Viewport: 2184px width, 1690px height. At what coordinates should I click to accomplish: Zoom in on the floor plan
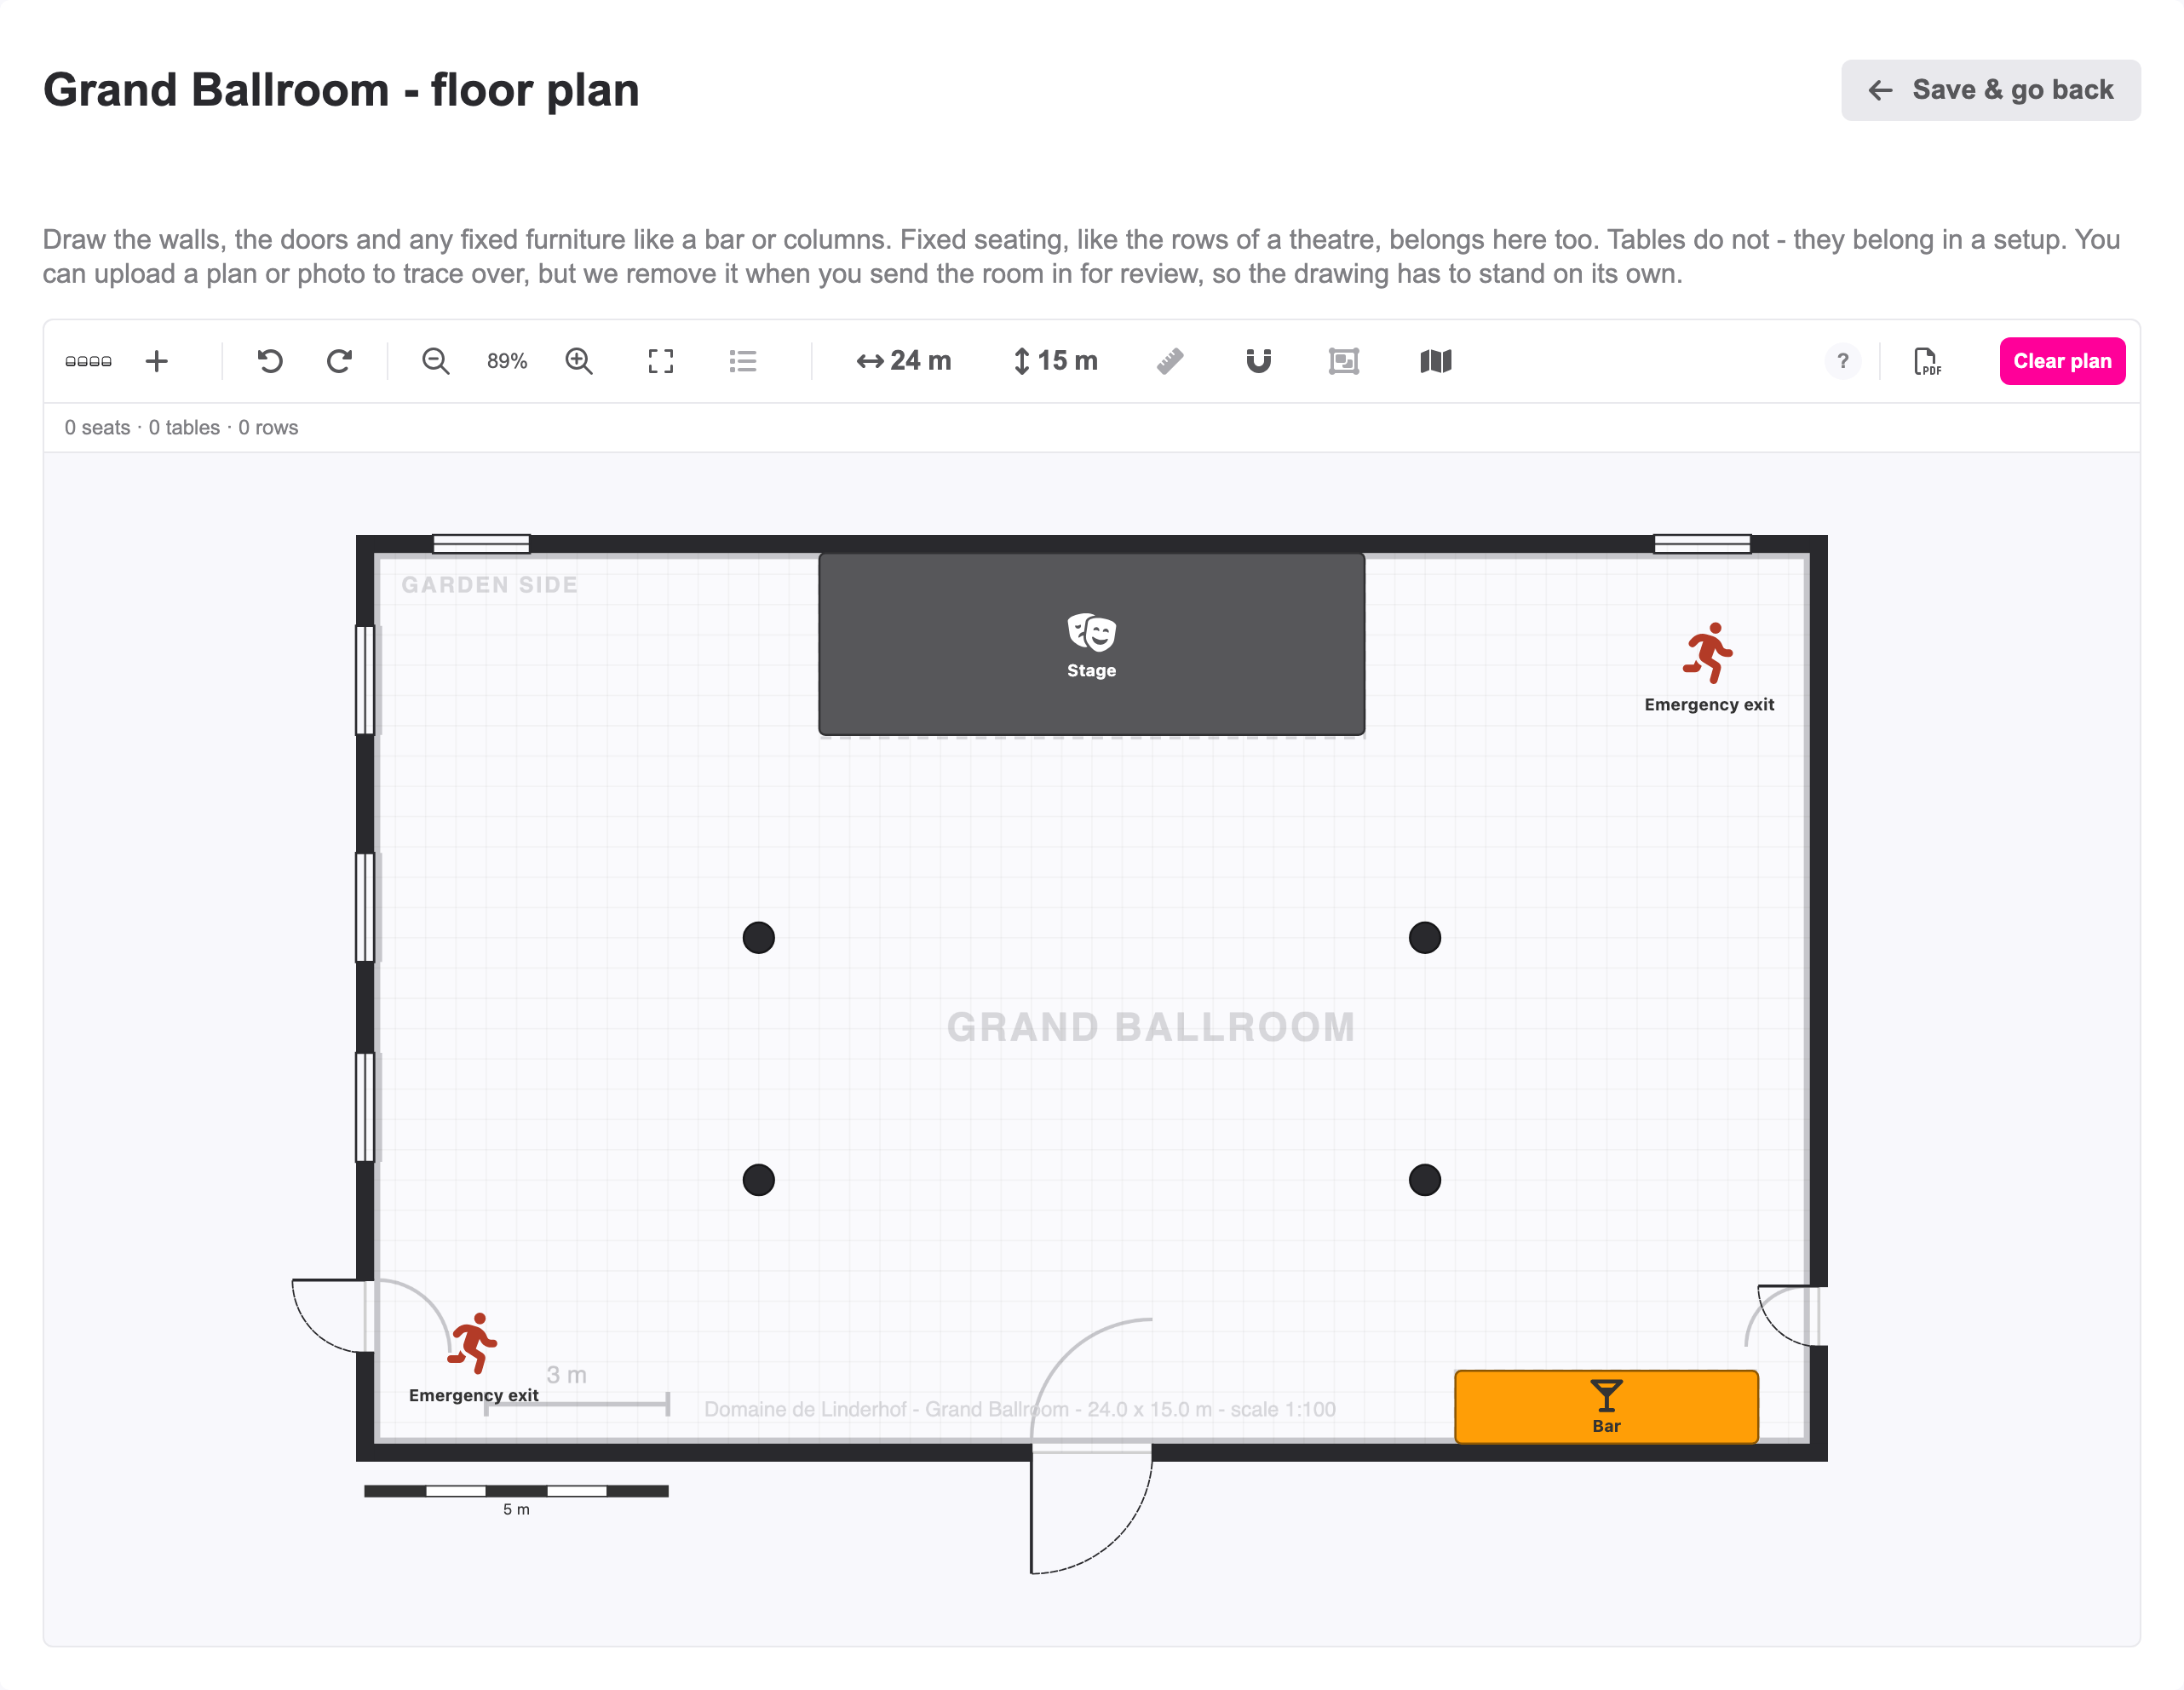tap(579, 361)
